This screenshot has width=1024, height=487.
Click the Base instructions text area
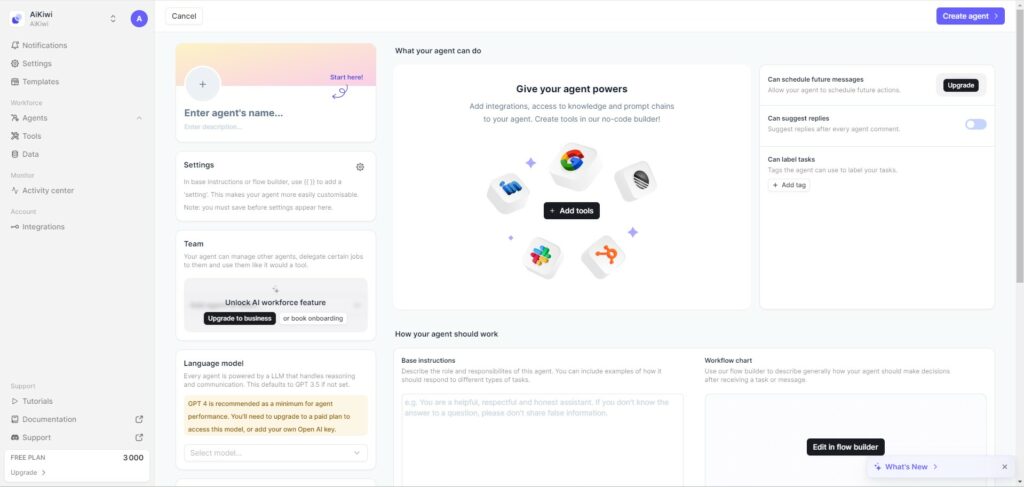[x=543, y=439]
